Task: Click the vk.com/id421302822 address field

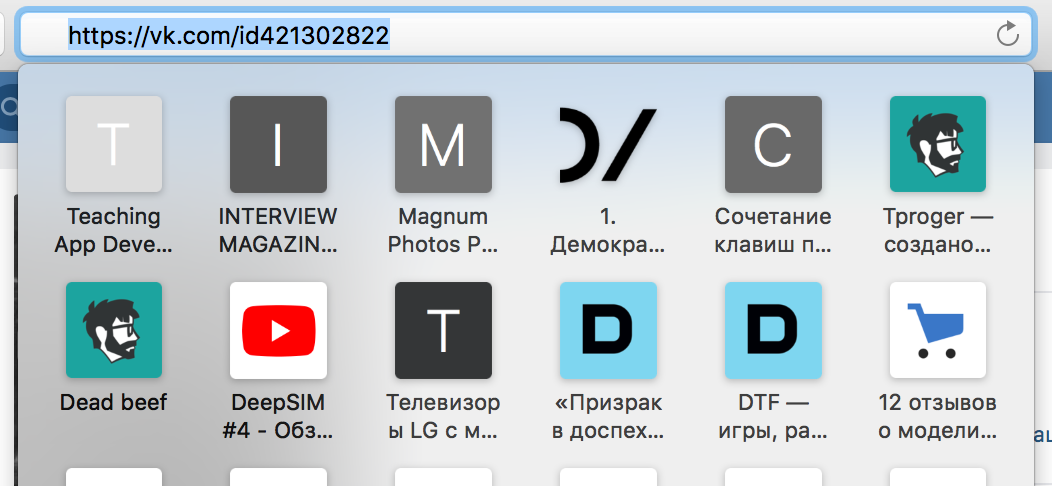Action: (x=525, y=34)
